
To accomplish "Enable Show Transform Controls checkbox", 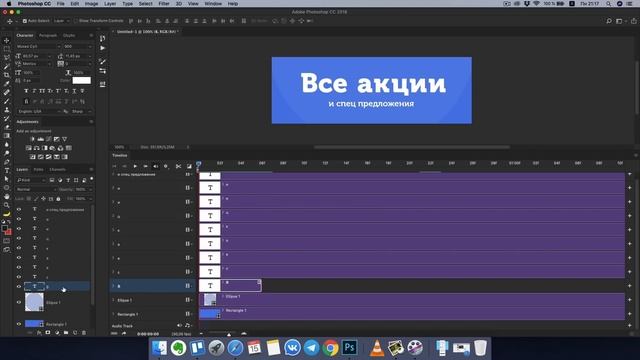I will tap(76, 21).
